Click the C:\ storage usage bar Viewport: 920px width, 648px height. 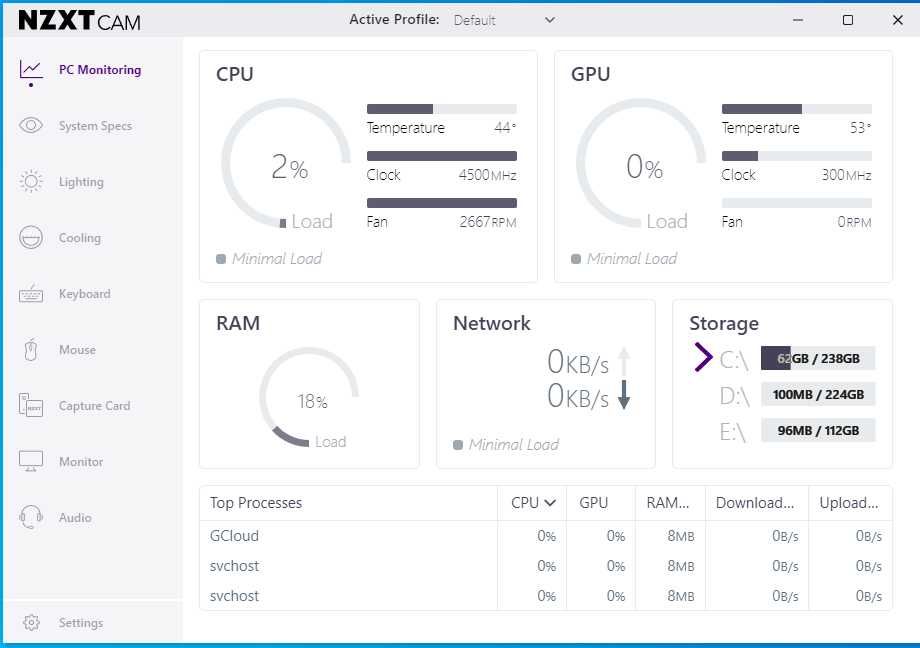pos(818,359)
